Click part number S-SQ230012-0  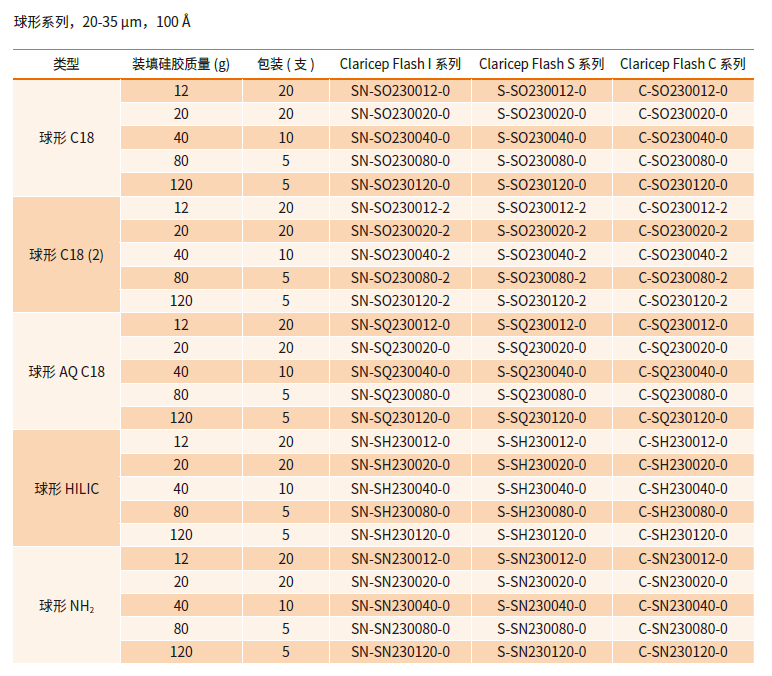(x=542, y=325)
